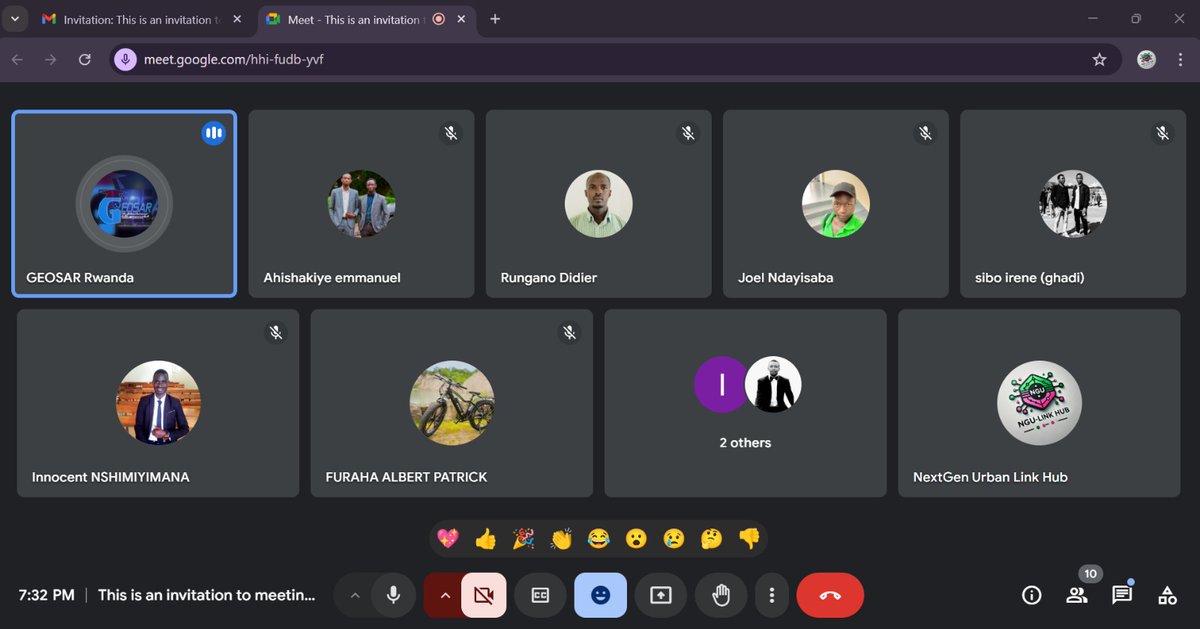Focus the address bar URL

click(233, 60)
